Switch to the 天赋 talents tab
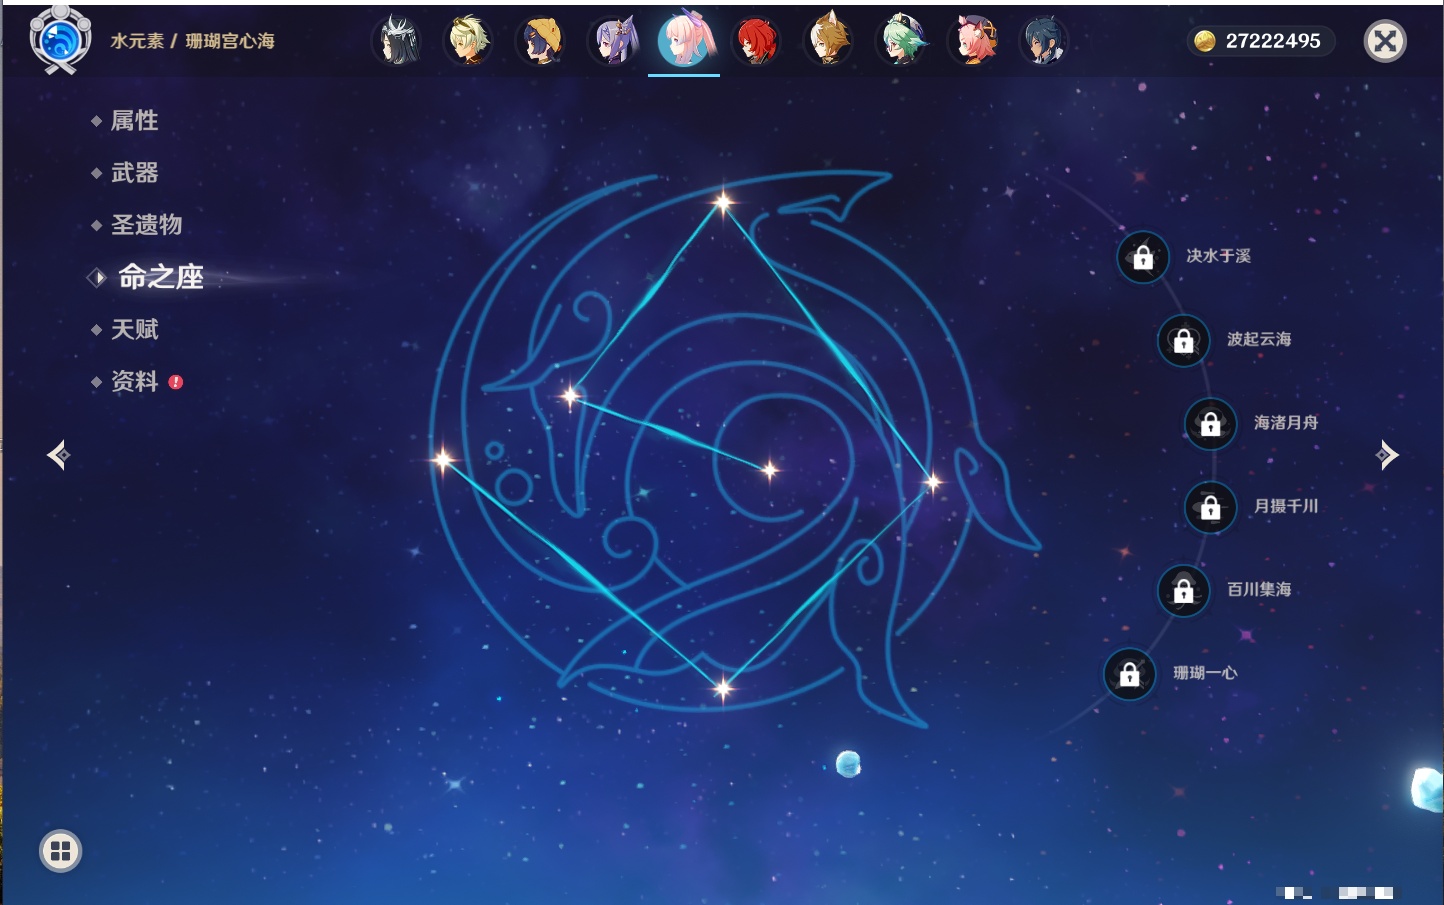Image resolution: width=1444 pixels, height=905 pixels. 134,329
